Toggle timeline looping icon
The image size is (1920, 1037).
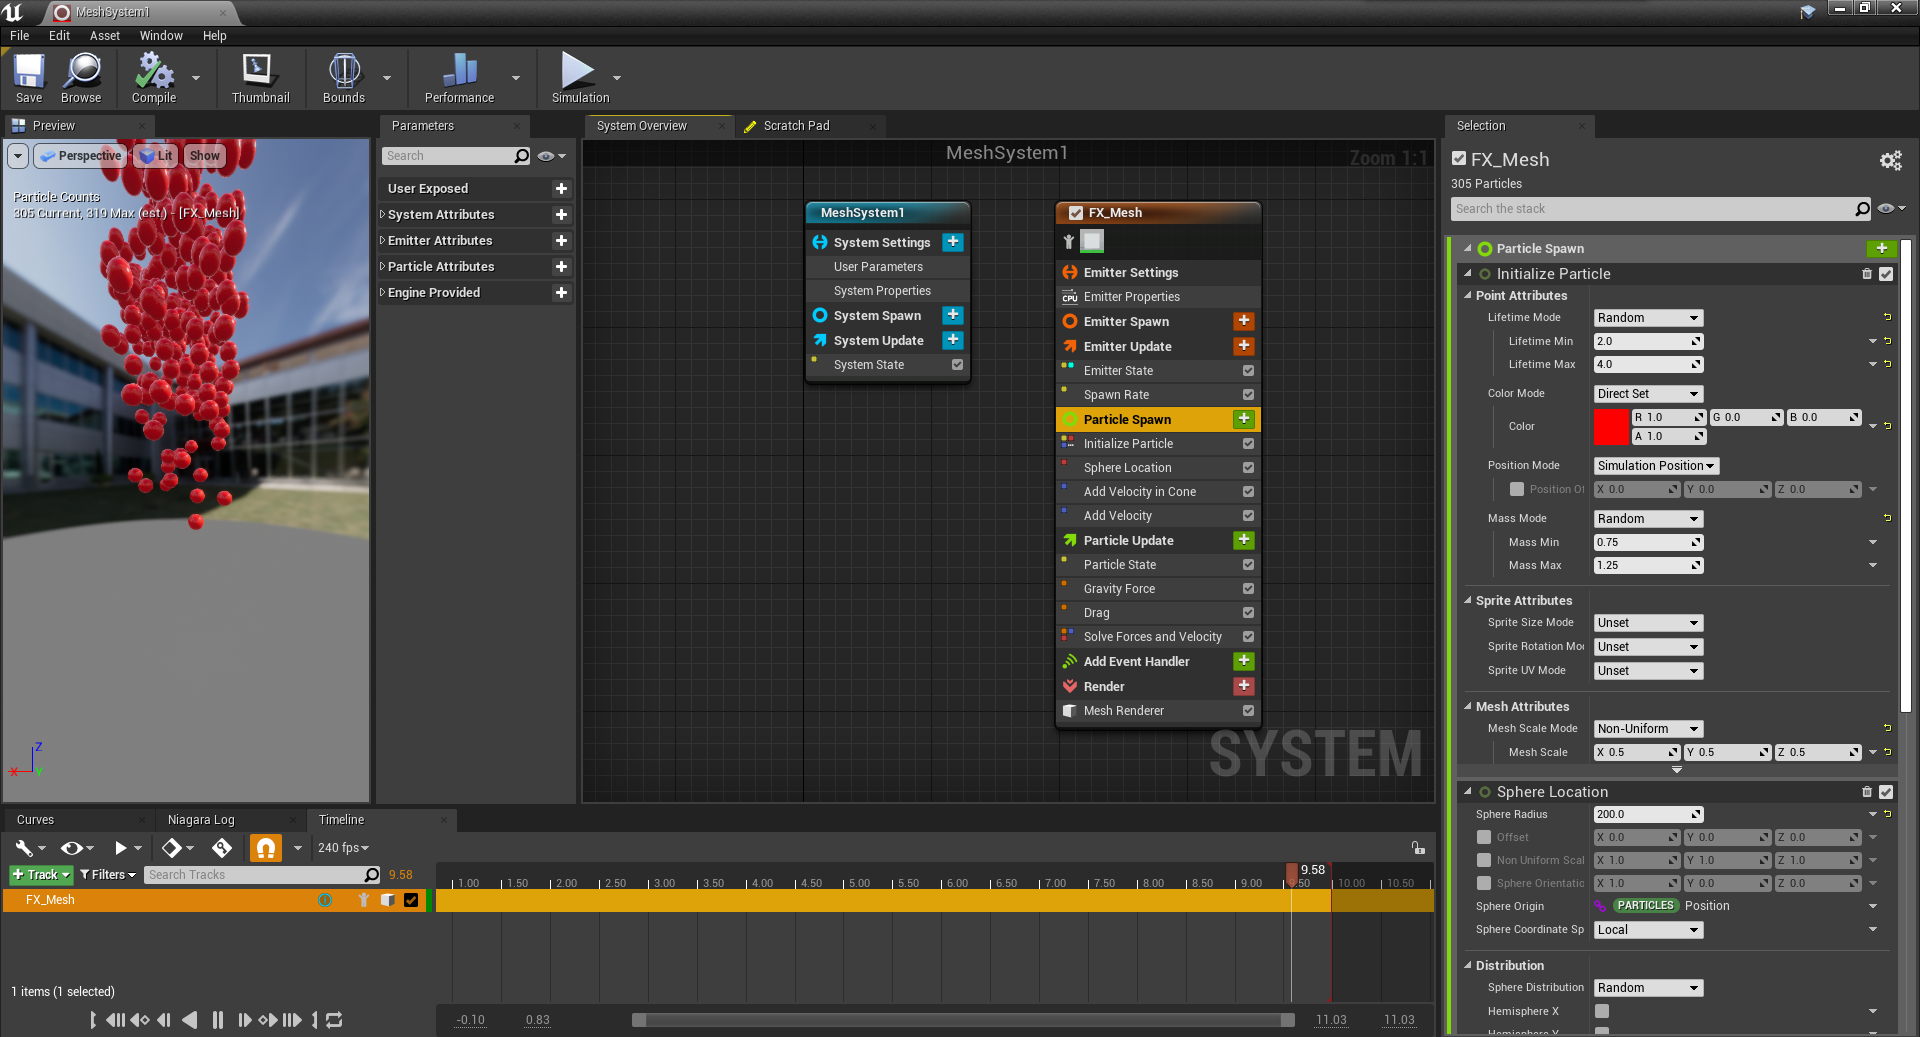point(335,1020)
